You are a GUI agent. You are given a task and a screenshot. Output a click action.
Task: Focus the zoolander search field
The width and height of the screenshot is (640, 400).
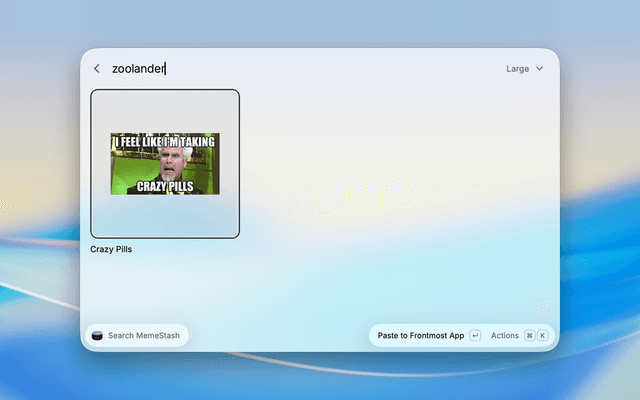(x=302, y=69)
